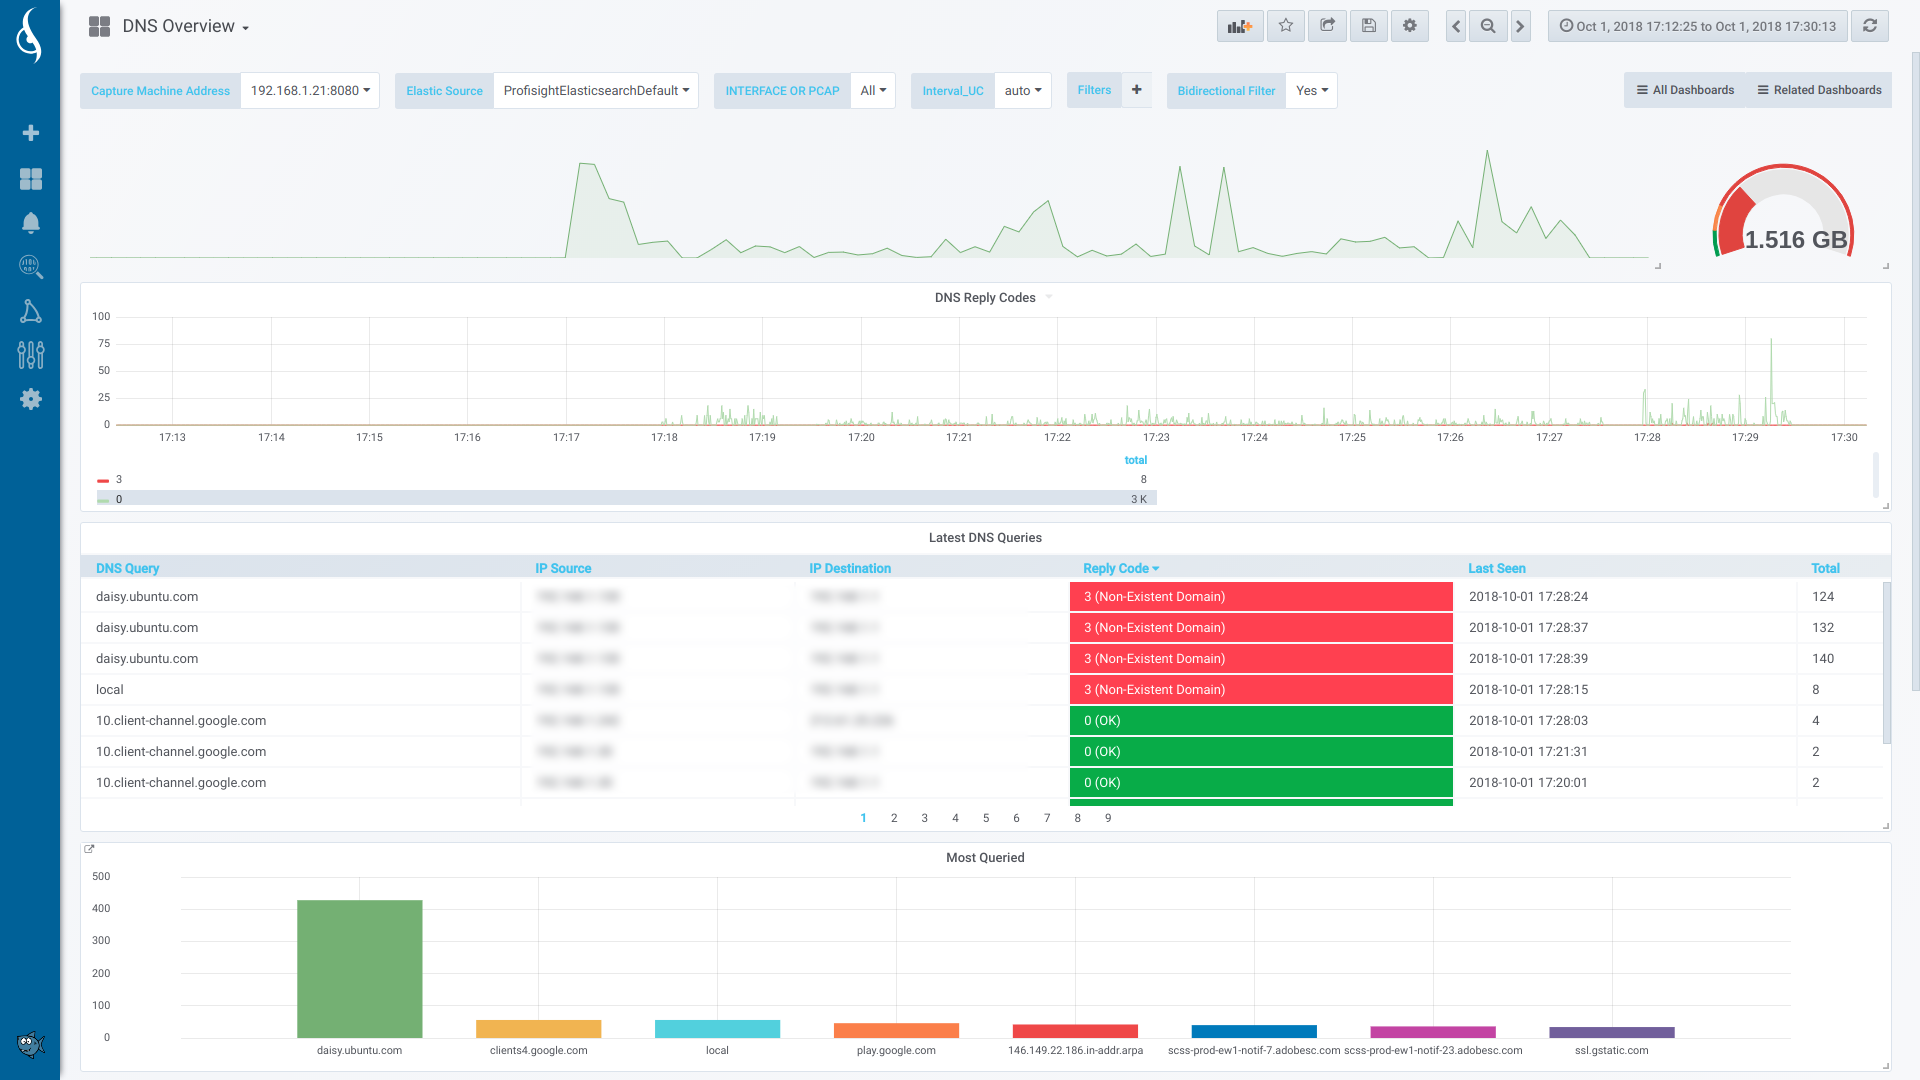This screenshot has height=1080, width=1920.
Task: Sort table by Reply Code column
Action: 1120,568
